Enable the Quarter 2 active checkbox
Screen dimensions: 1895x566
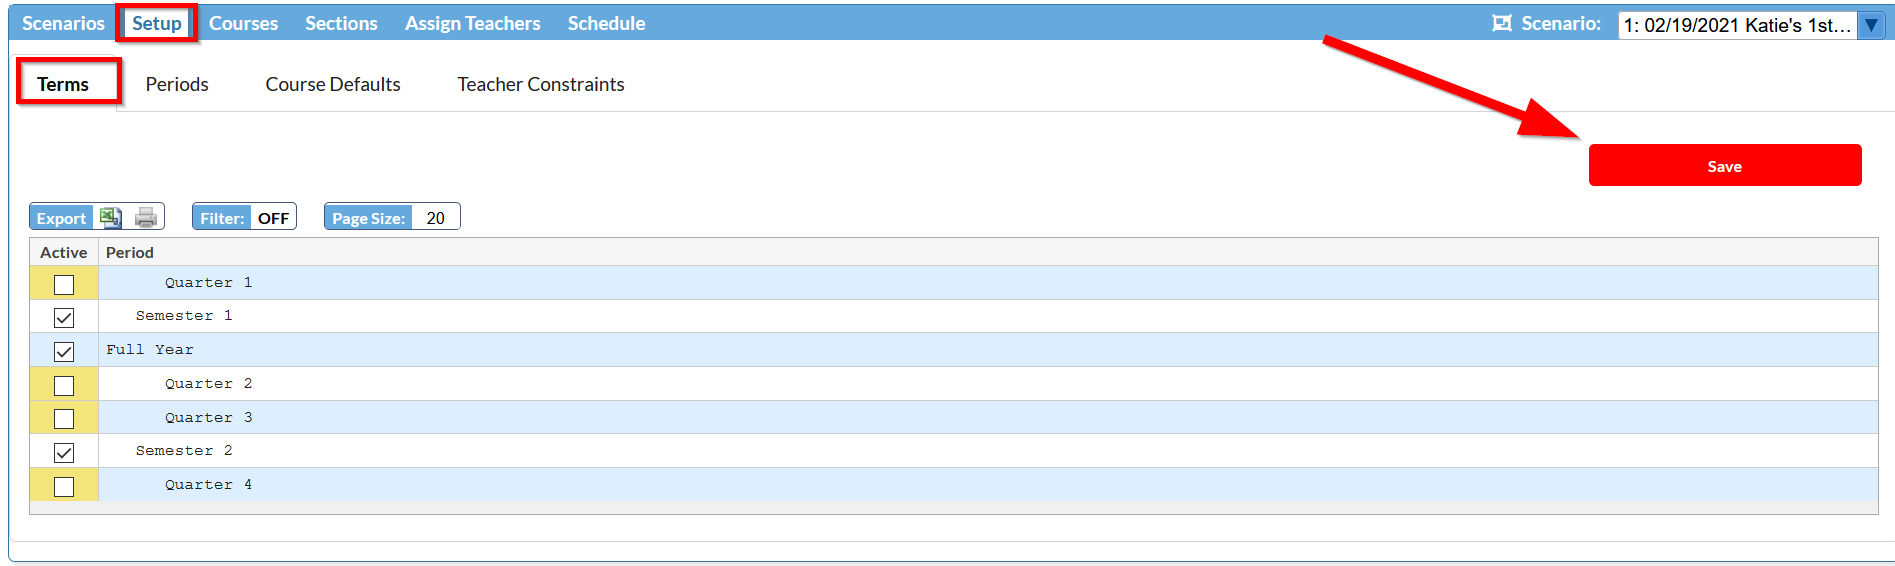(x=64, y=385)
